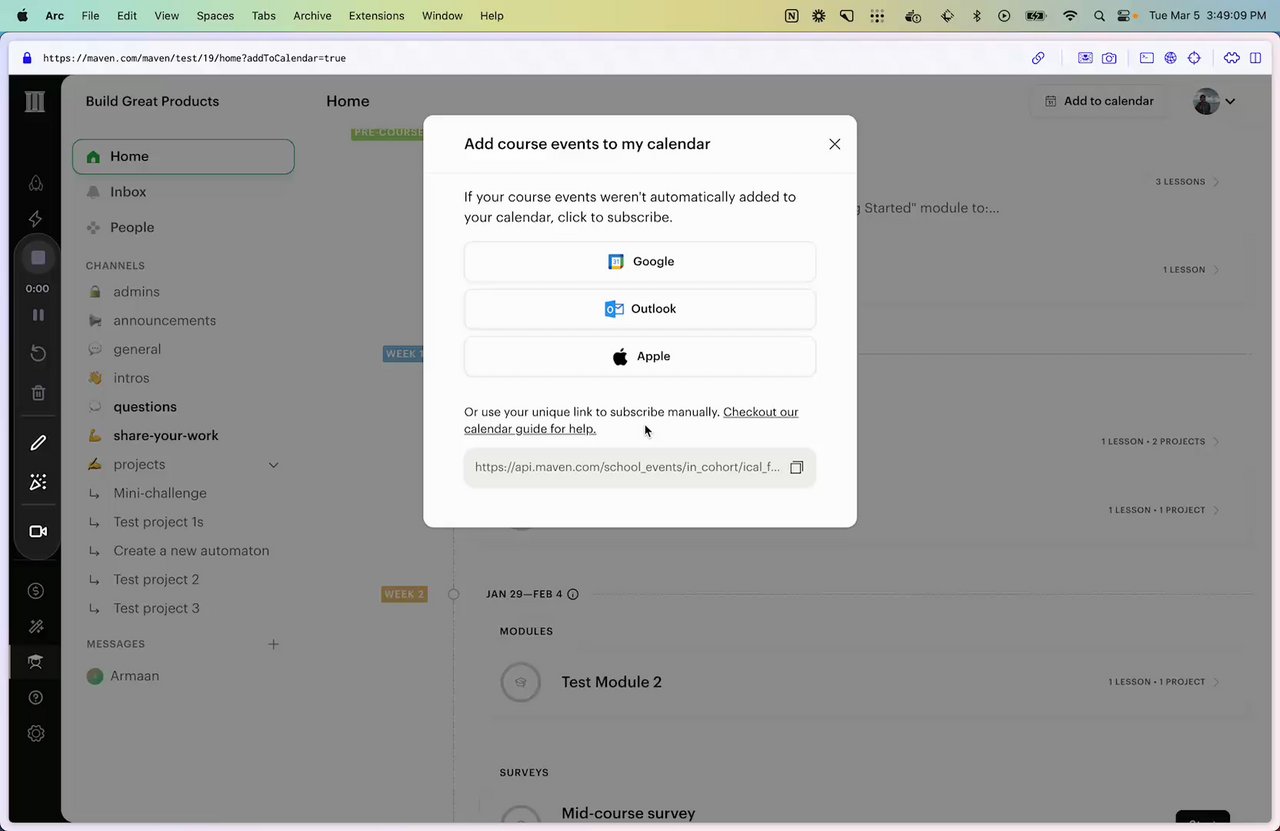Open help with the question mark icon
The width and height of the screenshot is (1280, 831).
point(36,697)
